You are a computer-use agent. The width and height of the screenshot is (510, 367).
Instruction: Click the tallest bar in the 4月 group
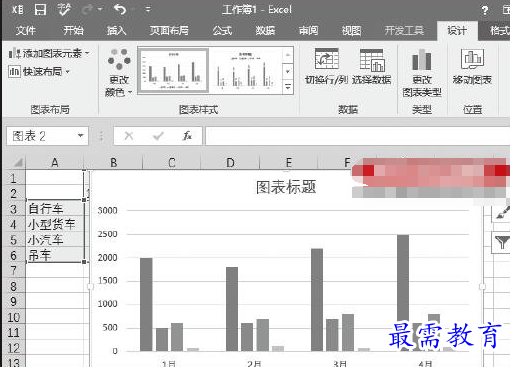(x=403, y=293)
